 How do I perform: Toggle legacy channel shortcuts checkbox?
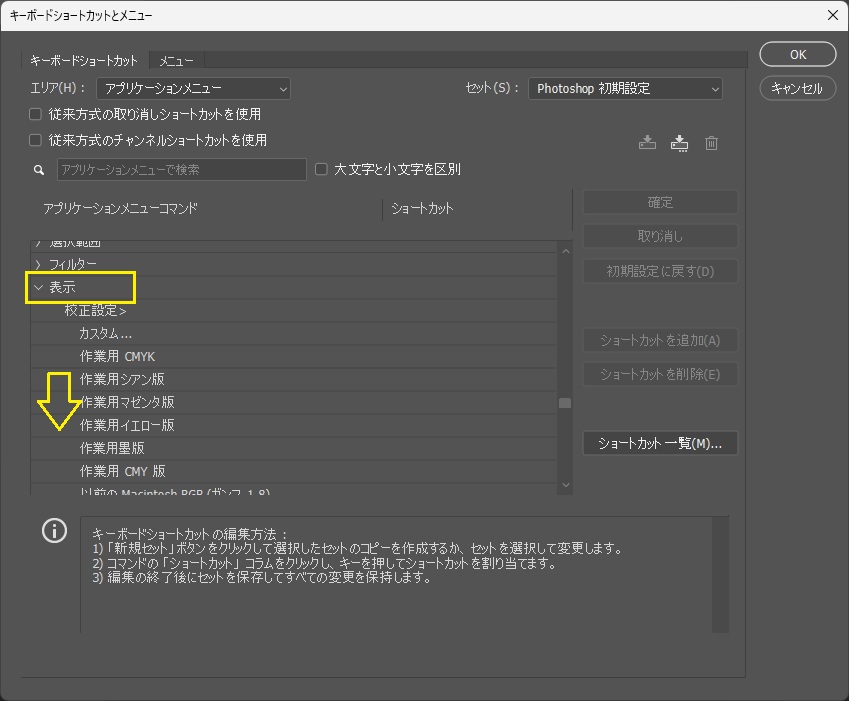pos(36,141)
